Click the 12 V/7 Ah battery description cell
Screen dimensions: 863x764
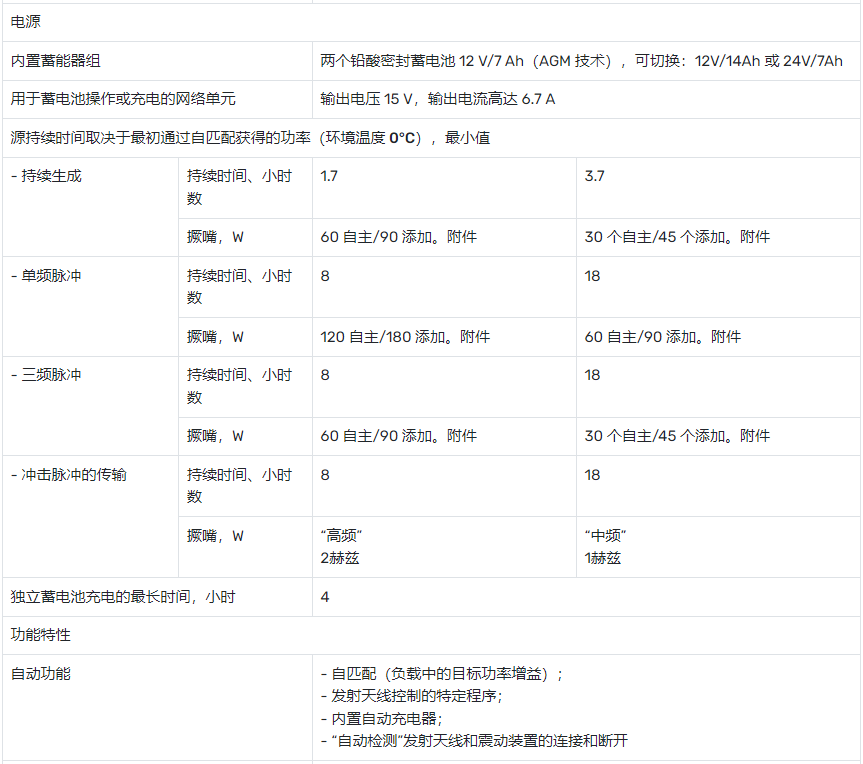point(581,61)
